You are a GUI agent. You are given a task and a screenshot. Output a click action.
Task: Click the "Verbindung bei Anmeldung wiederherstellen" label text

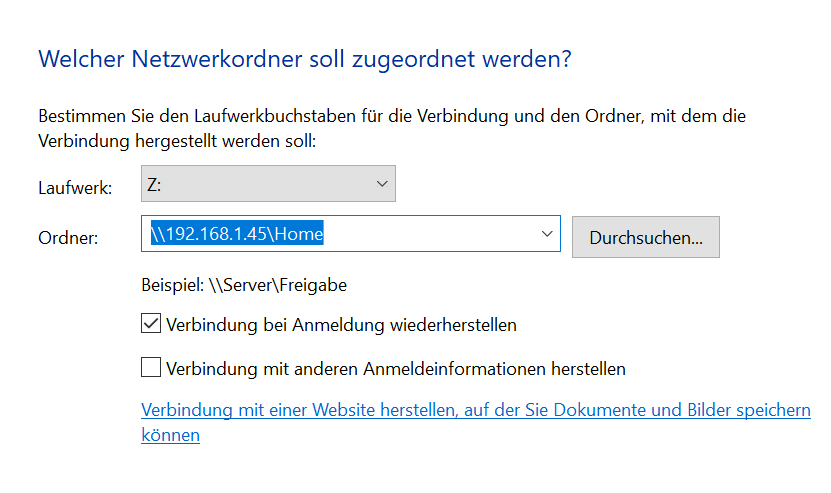pos(341,325)
